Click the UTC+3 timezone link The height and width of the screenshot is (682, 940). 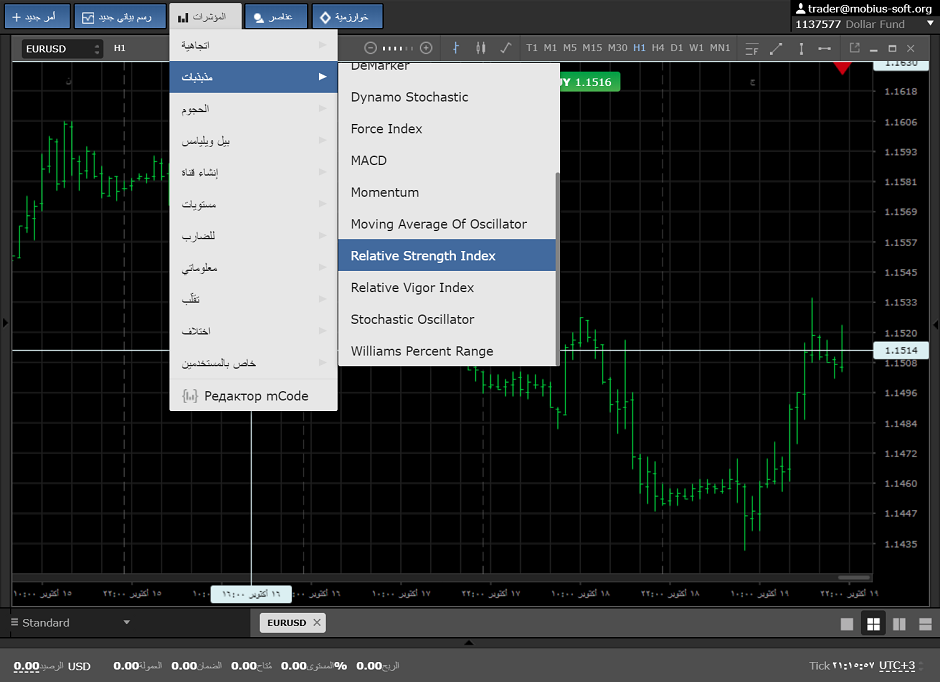[x=897, y=665]
